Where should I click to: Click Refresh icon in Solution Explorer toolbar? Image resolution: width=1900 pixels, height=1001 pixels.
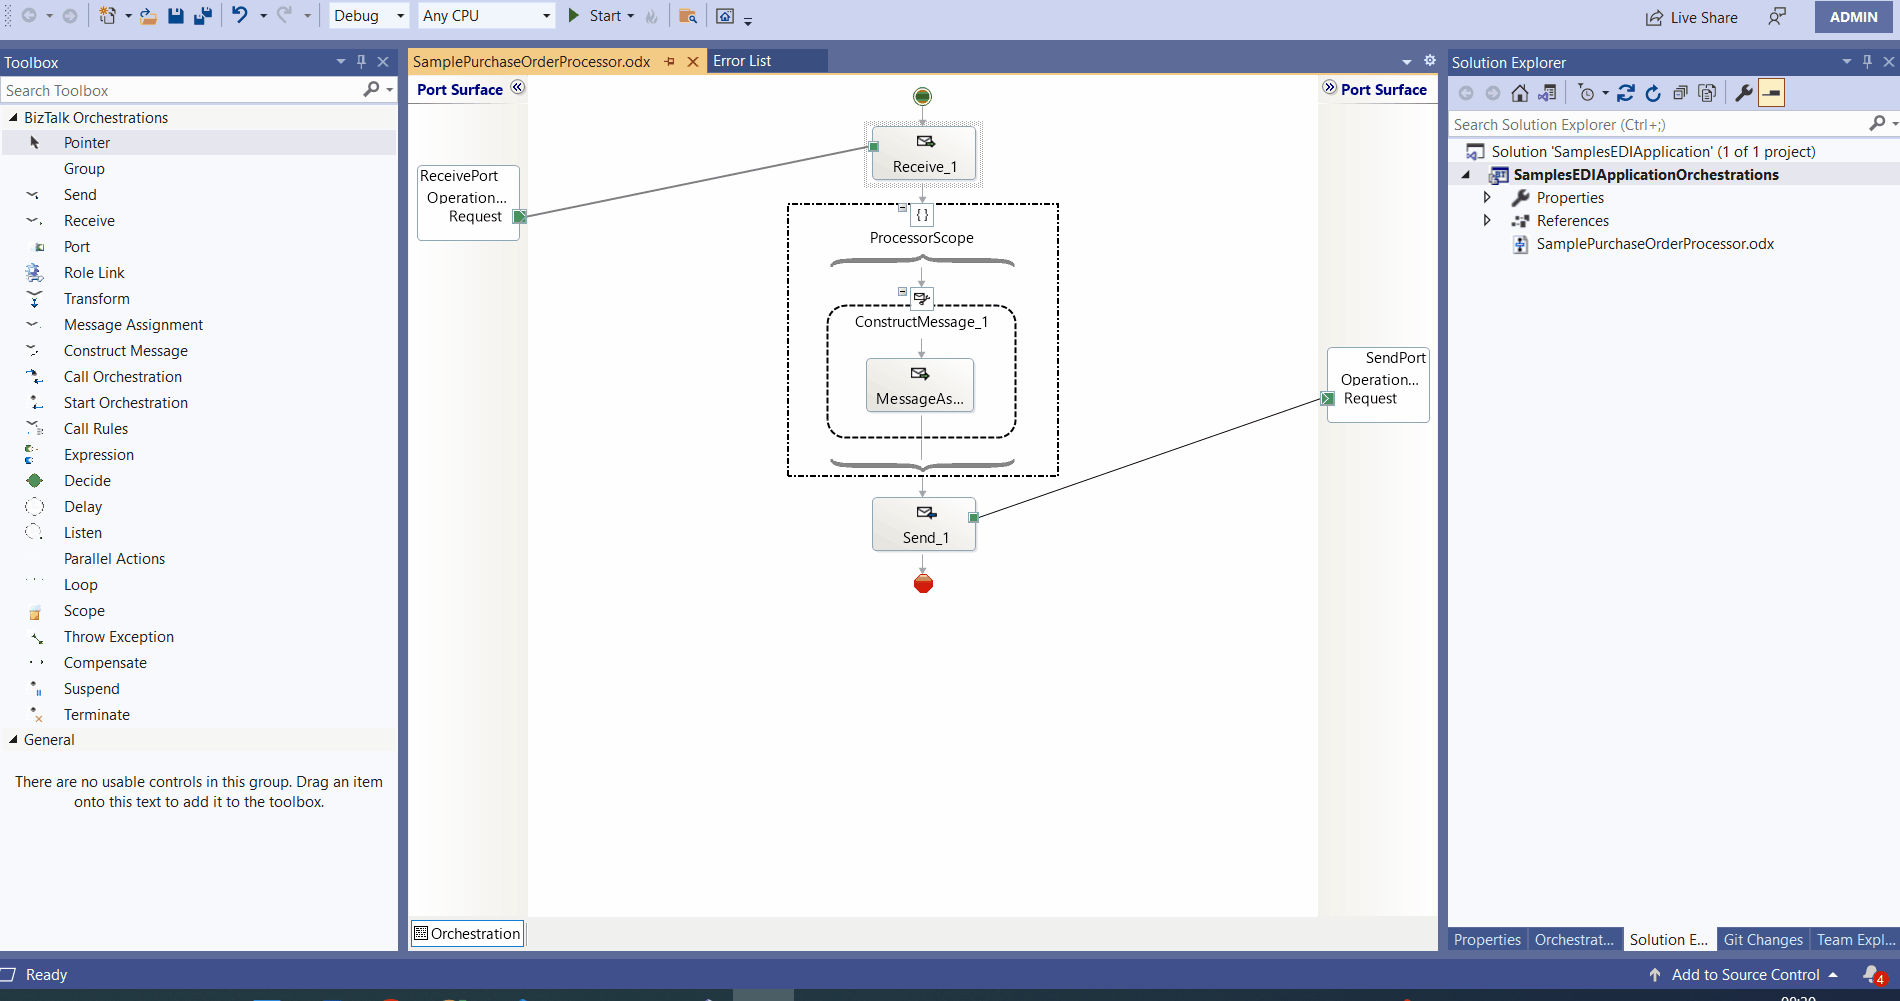pos(1653,93)
